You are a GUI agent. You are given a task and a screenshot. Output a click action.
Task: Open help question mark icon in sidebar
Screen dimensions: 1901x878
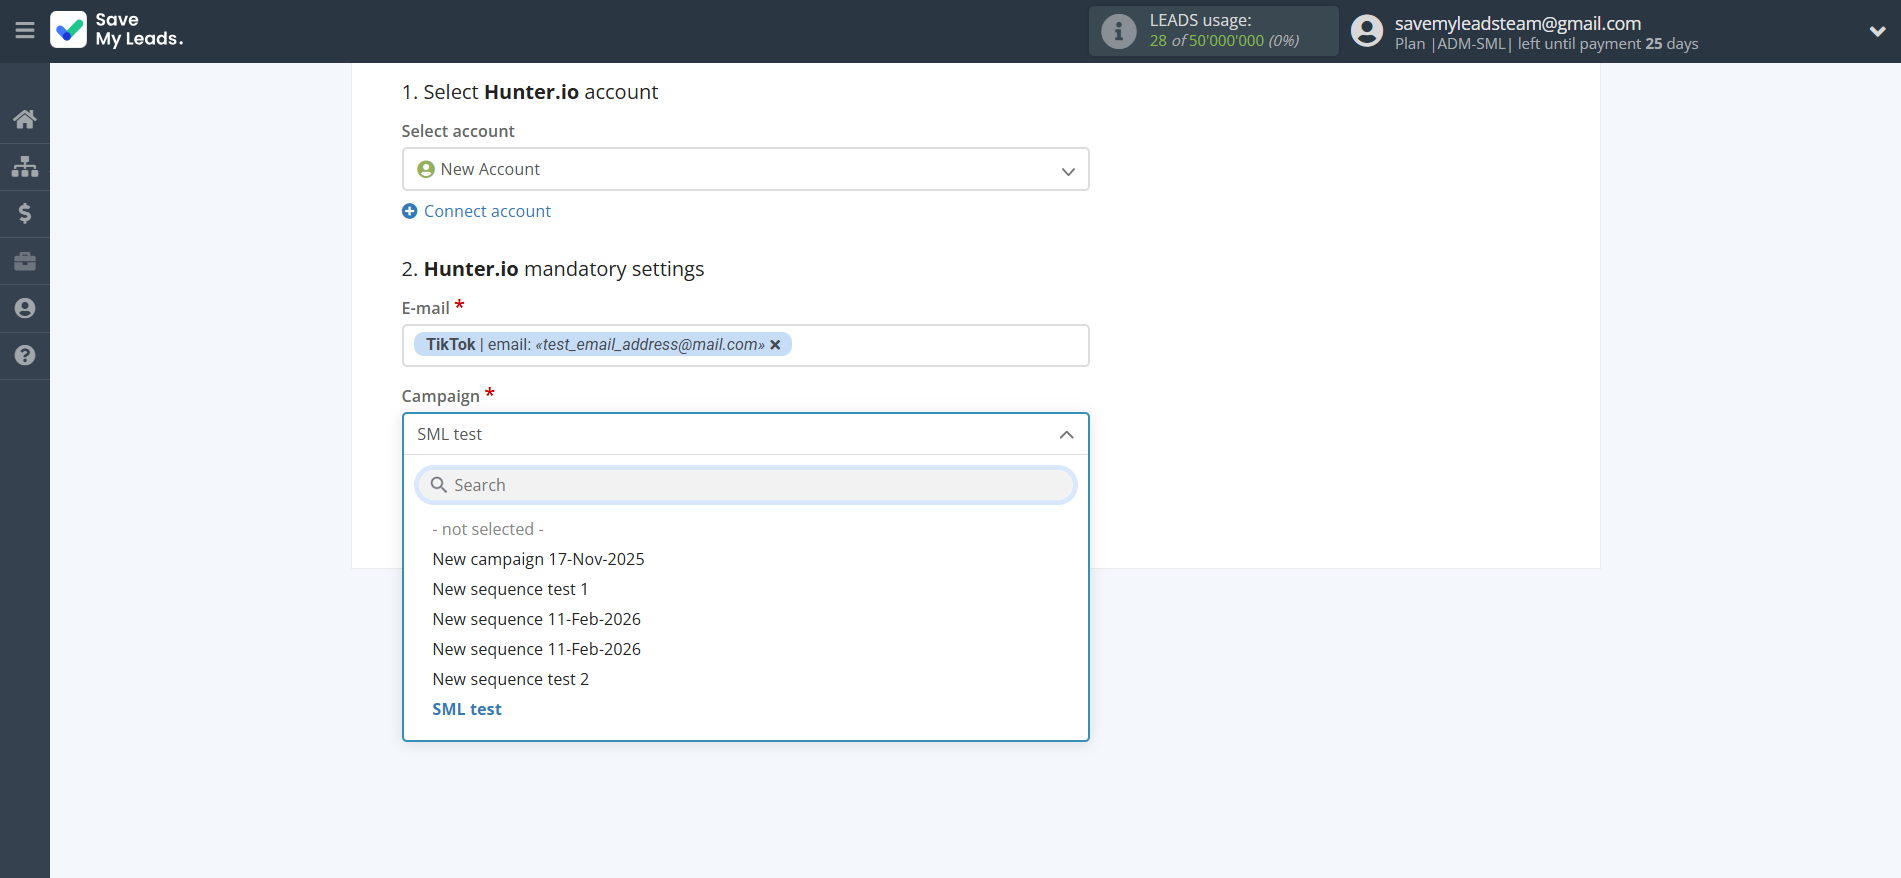(x=25, y=355)
